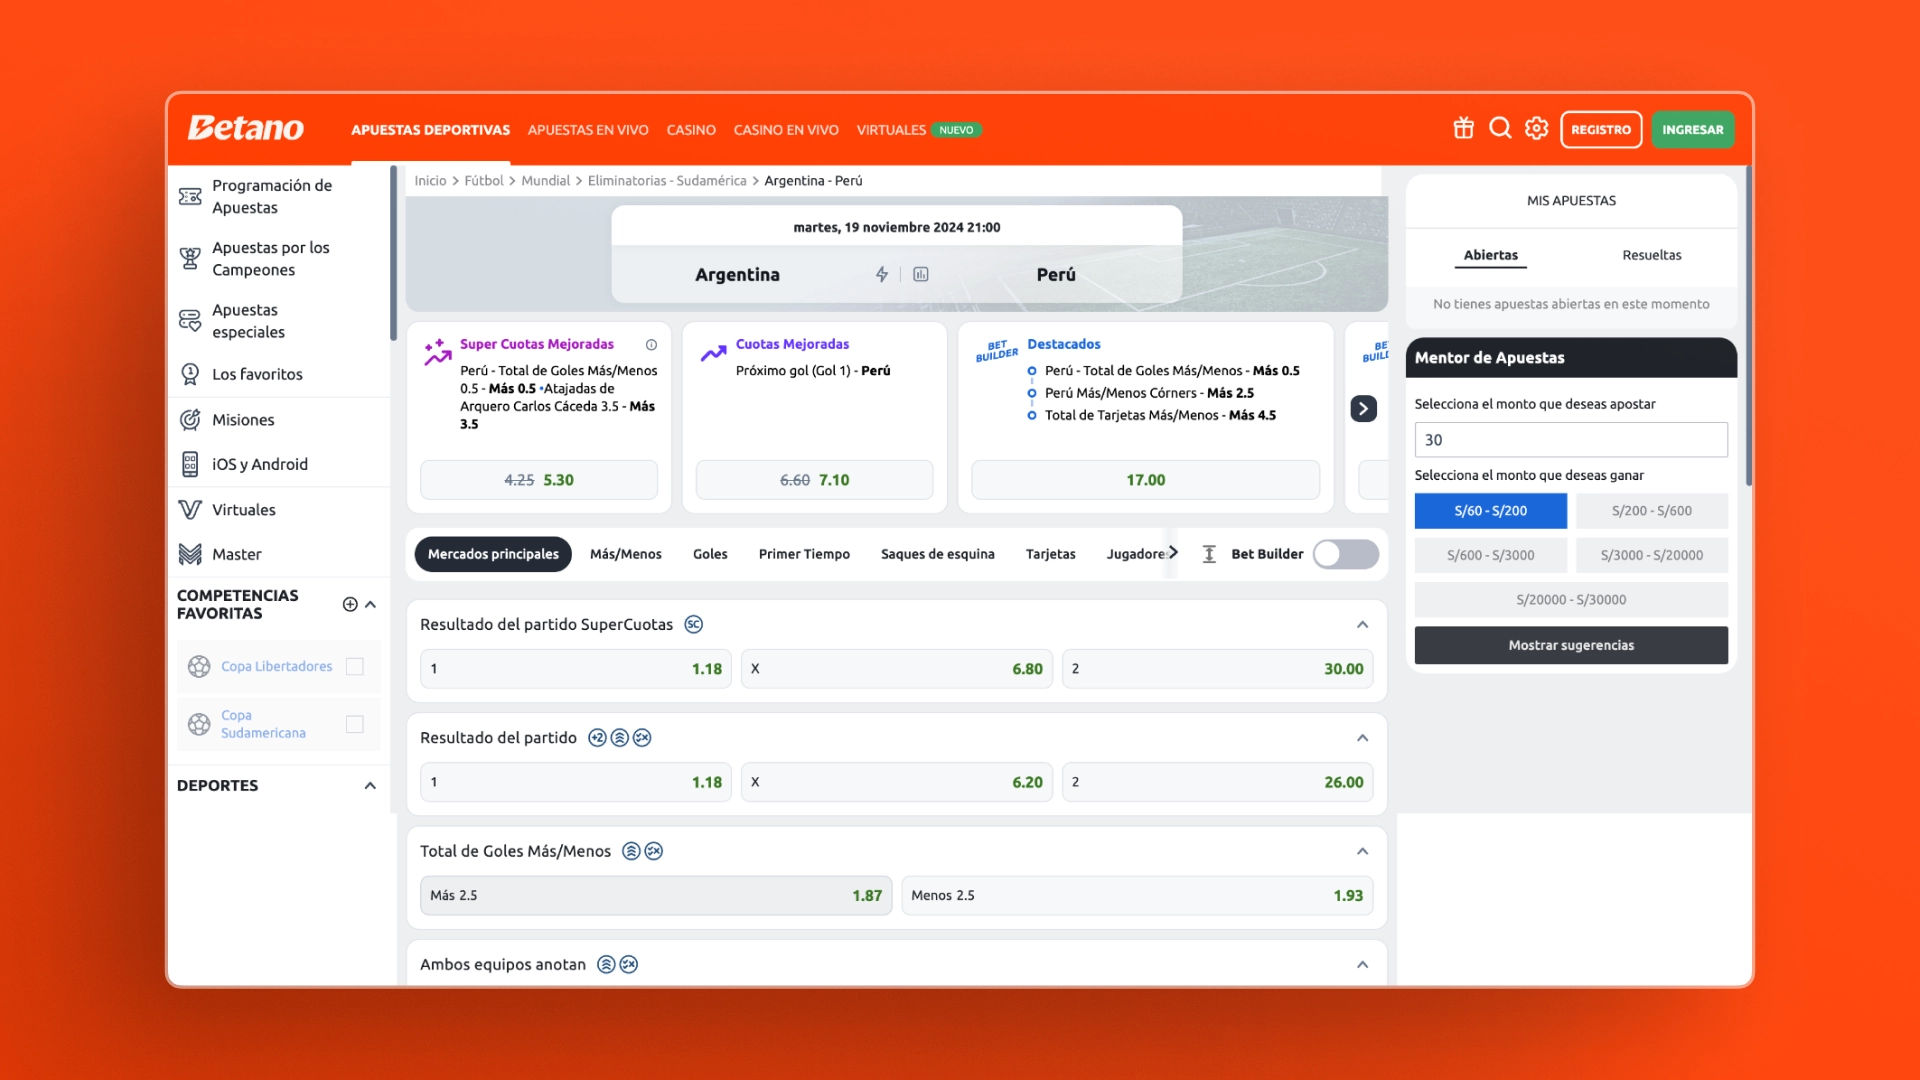
Task: Open the Apuestas en Vivo menu
Action: [x=588, y=130]
